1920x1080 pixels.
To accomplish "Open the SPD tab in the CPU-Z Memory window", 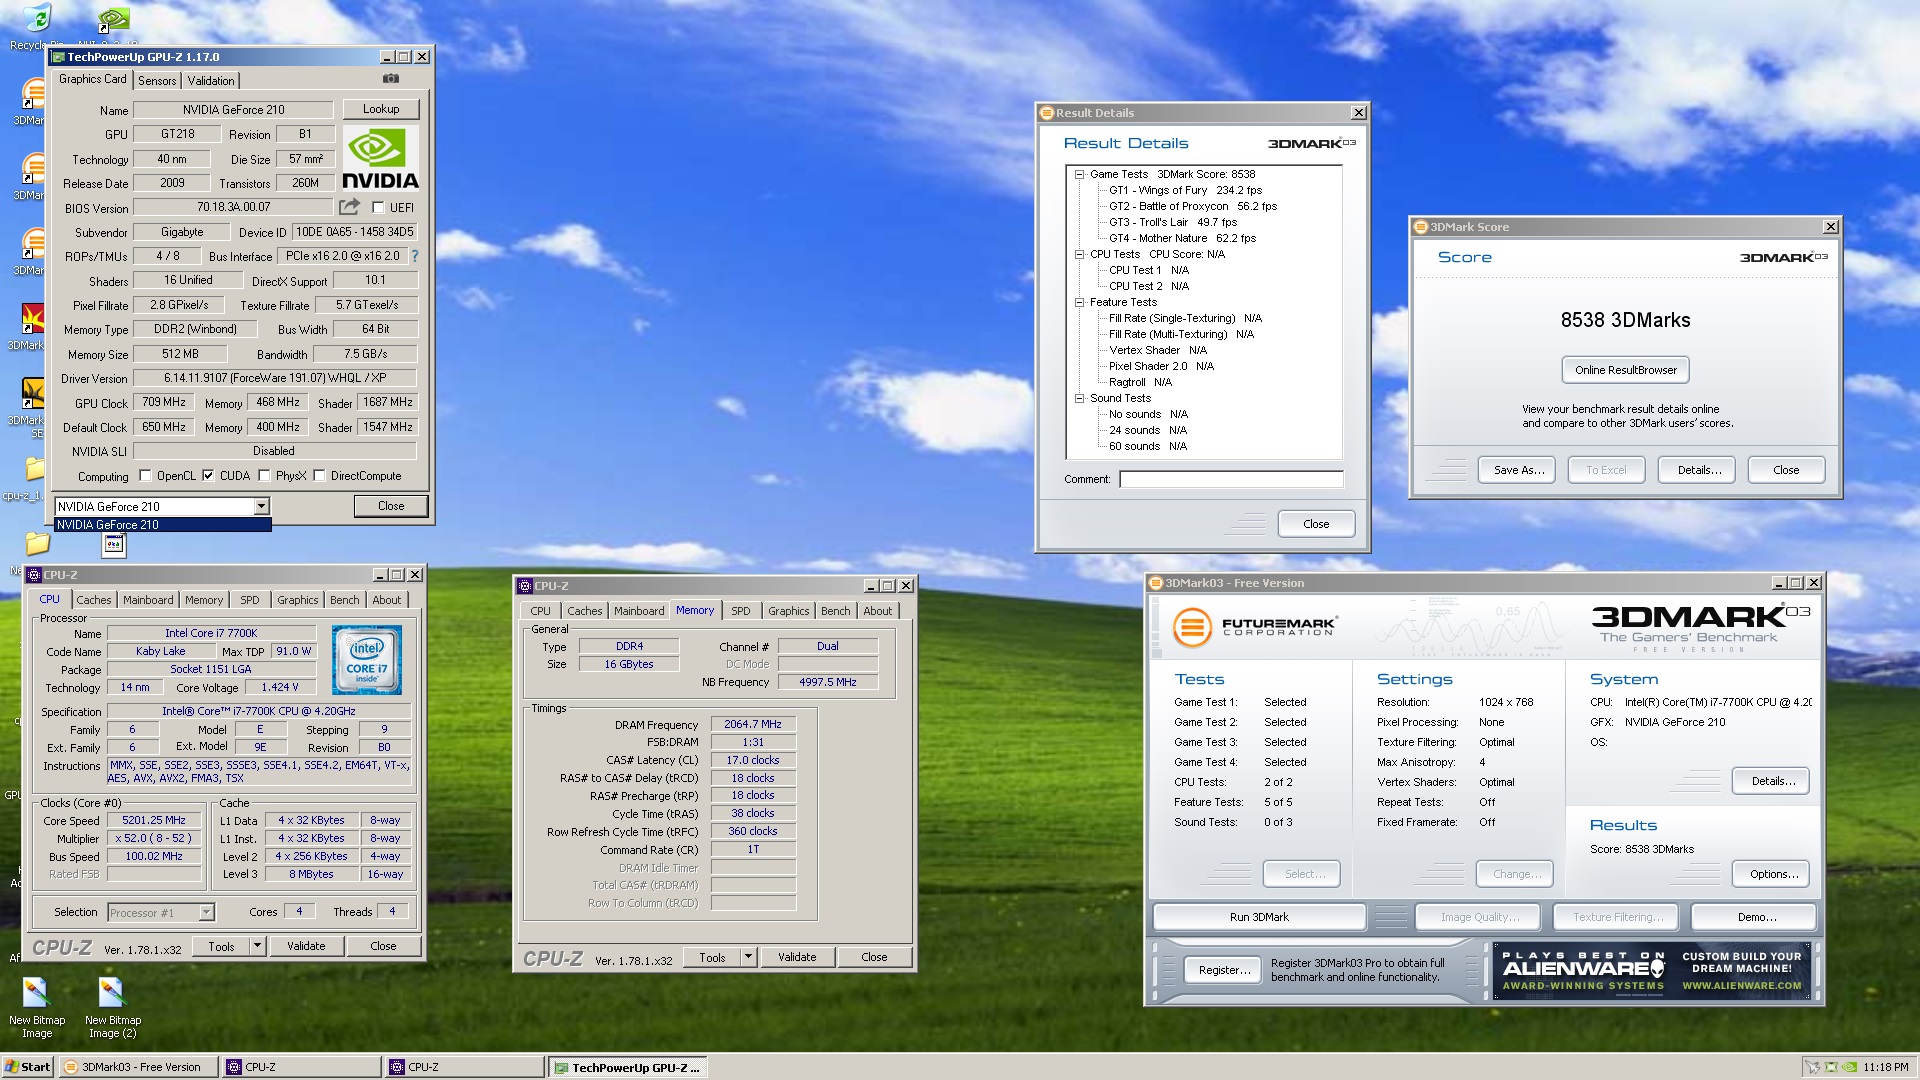I will (741, 611).
